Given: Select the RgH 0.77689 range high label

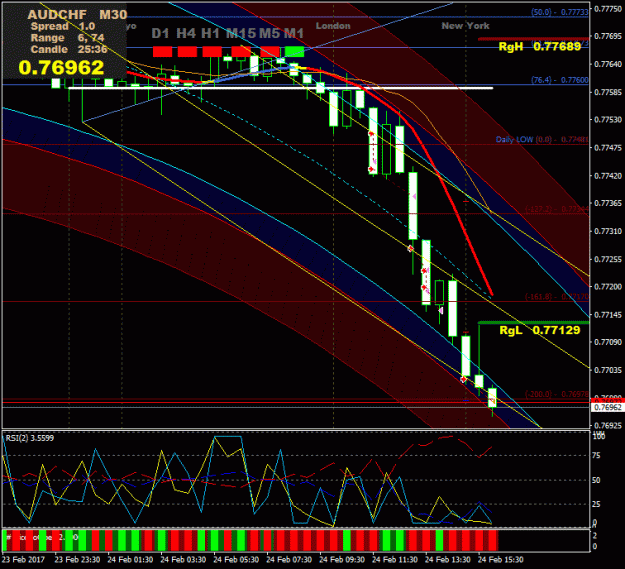Looking at the screenshot, I should 540,47.
